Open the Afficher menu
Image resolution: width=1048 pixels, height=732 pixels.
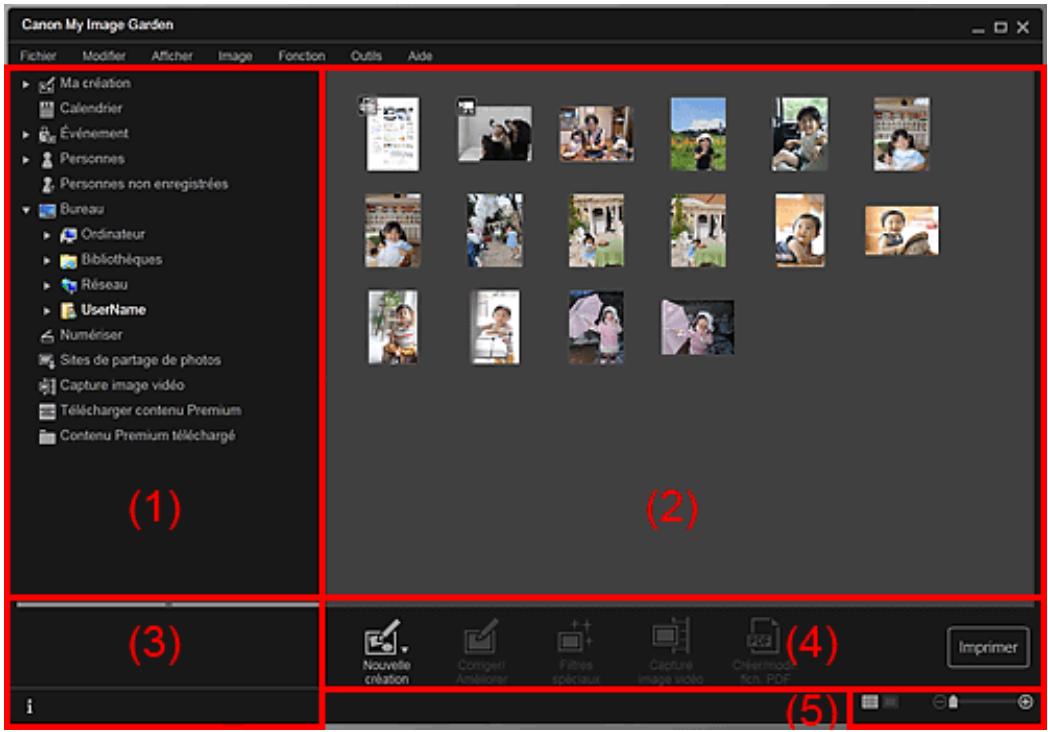[172, 56]
